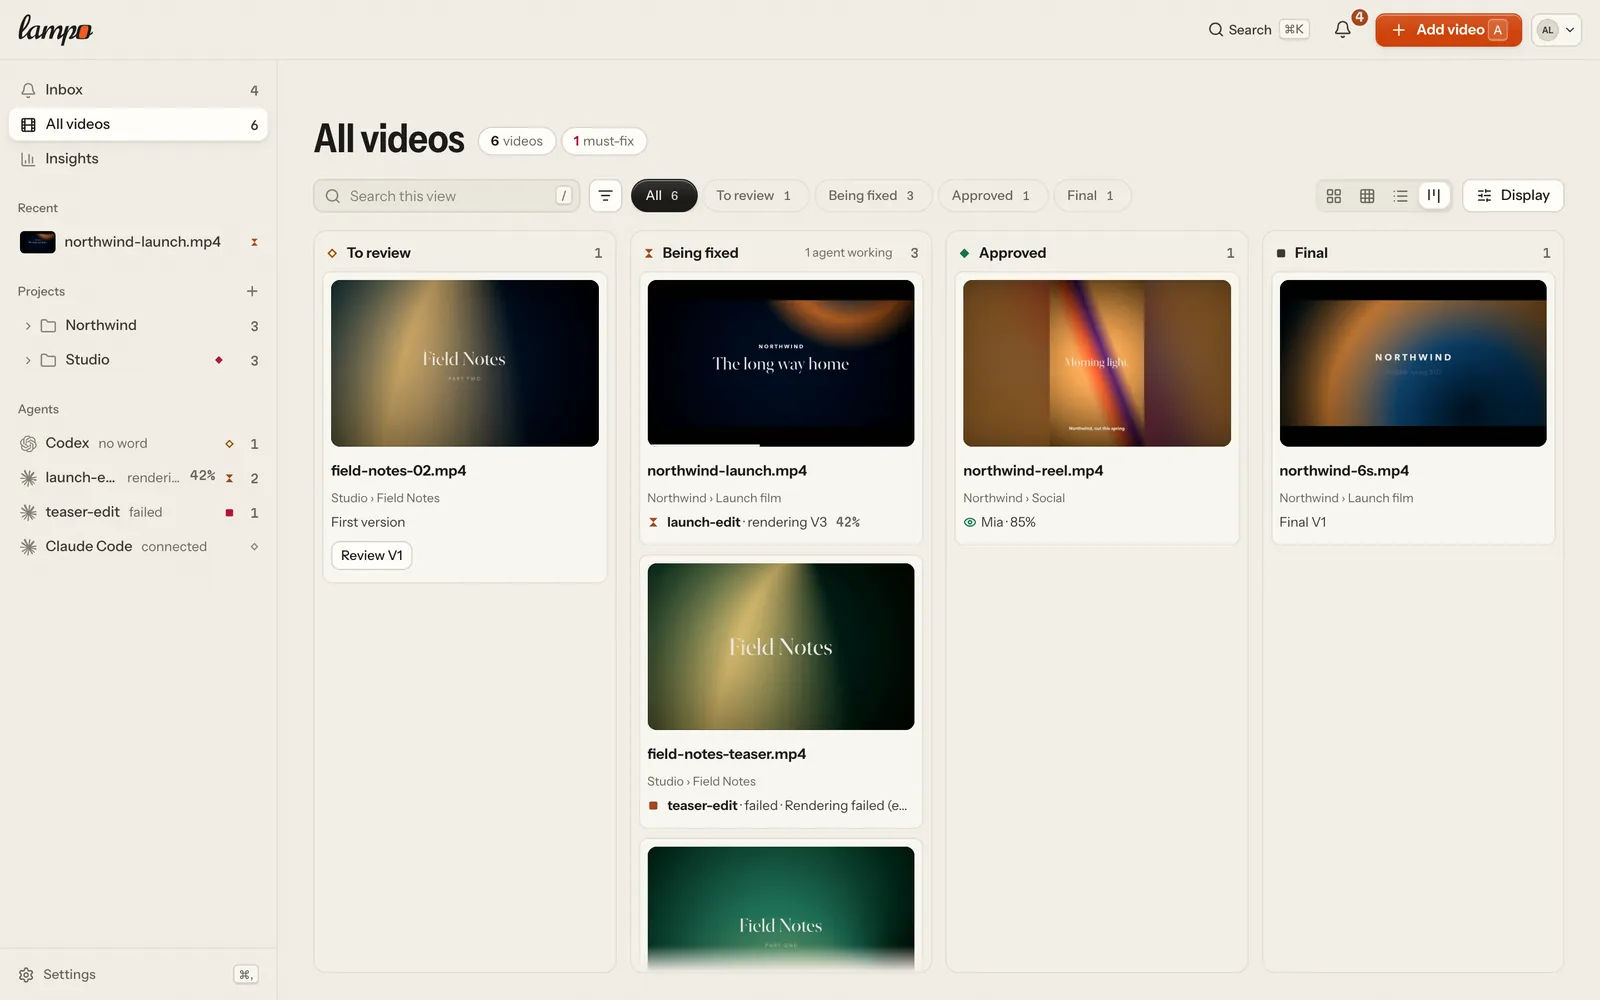
Task: Click the Approved column green diamond icon
Action: [965, 253]
